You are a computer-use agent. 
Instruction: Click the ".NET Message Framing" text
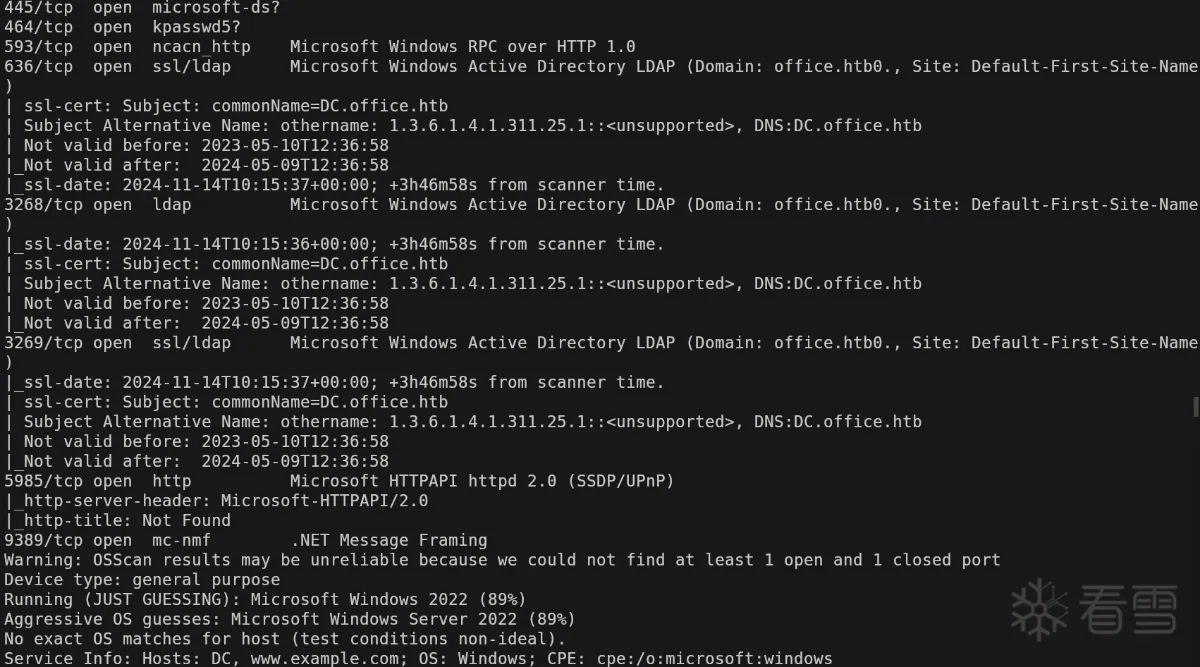coord(388,540)
